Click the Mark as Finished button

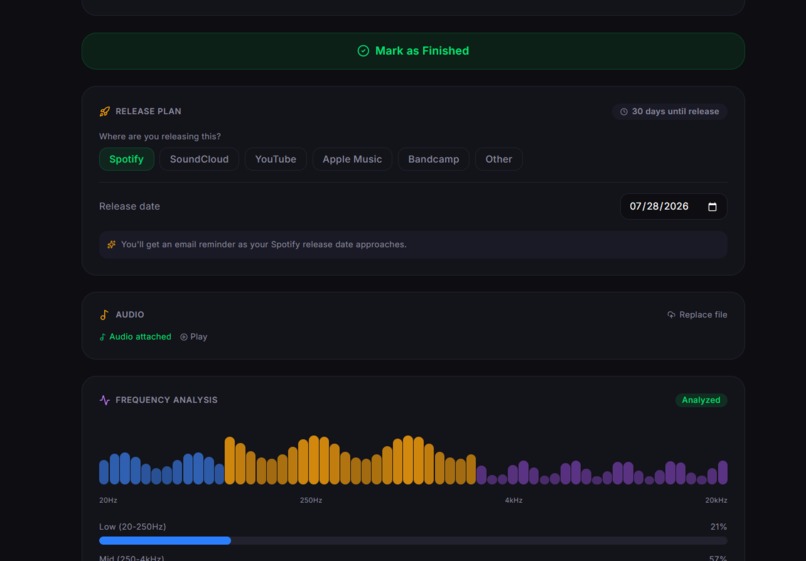tap(413, 51)
